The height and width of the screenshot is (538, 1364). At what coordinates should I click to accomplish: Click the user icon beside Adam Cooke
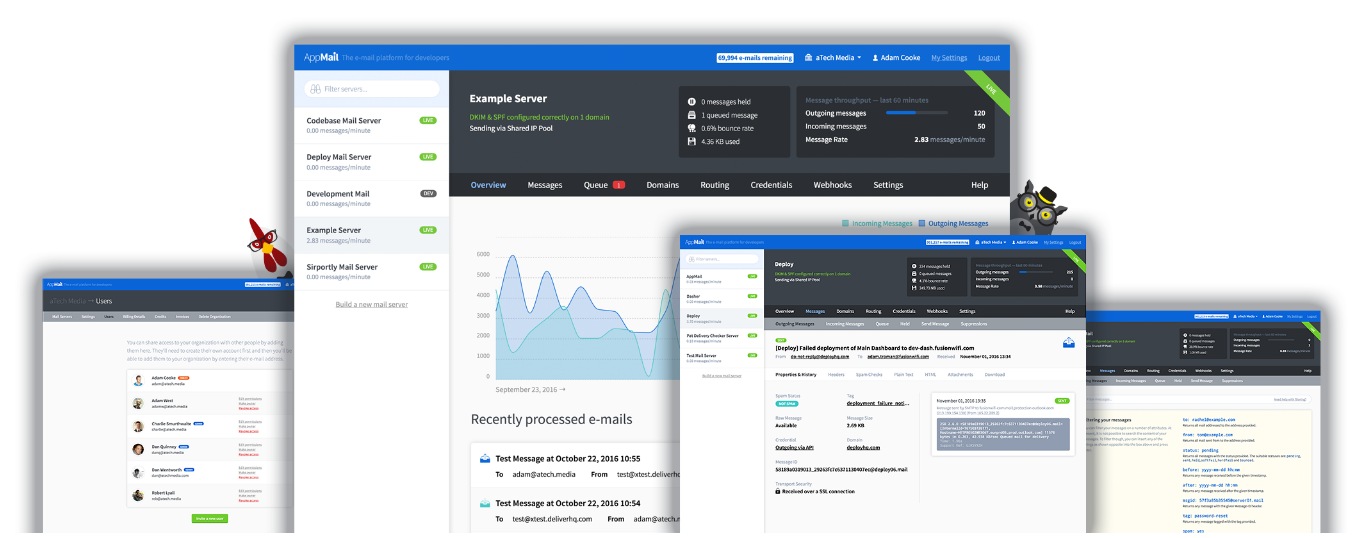pyautogui.click(x=876, y=58)
